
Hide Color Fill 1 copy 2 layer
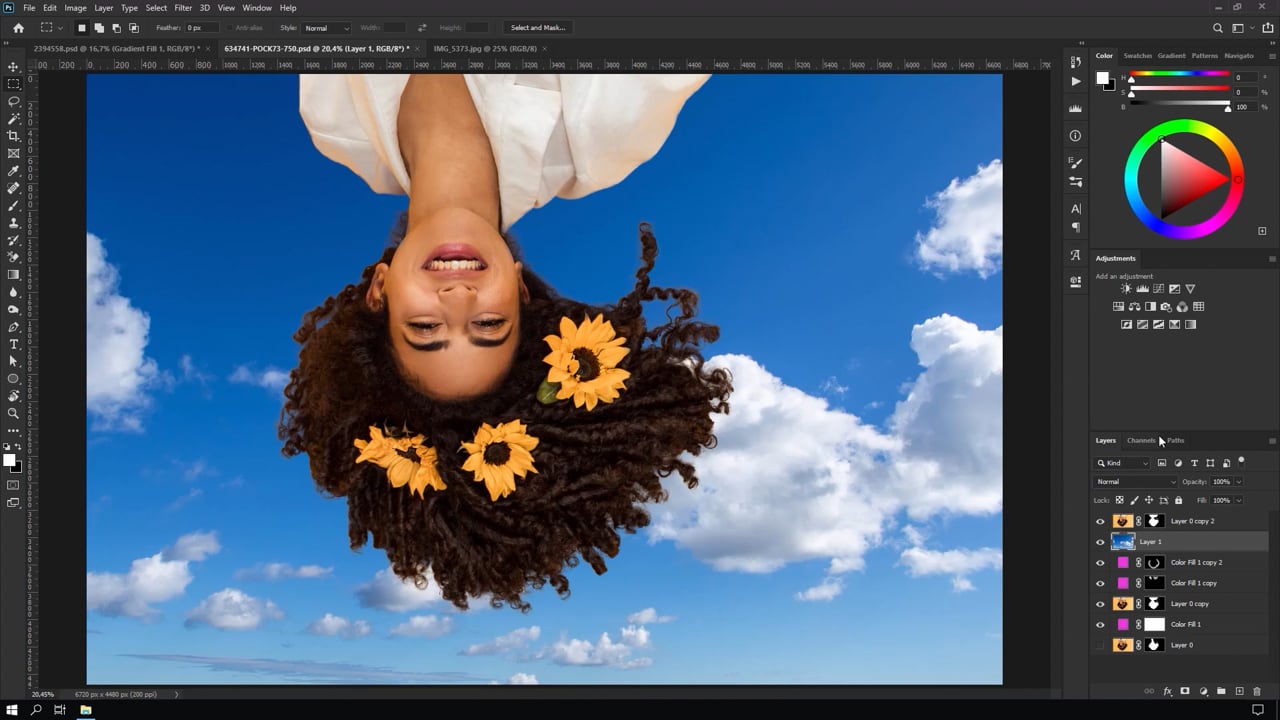coord(1100,563)
